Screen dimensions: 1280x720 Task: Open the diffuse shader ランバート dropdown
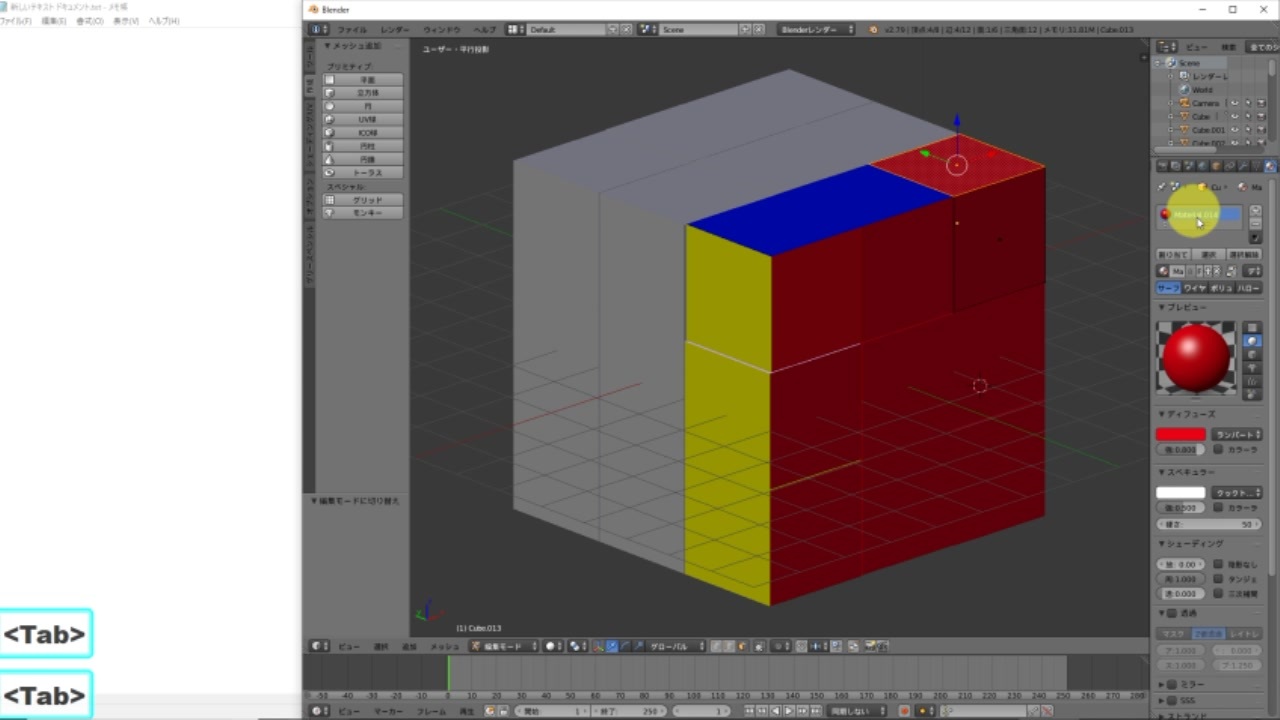pos(1236,435)
